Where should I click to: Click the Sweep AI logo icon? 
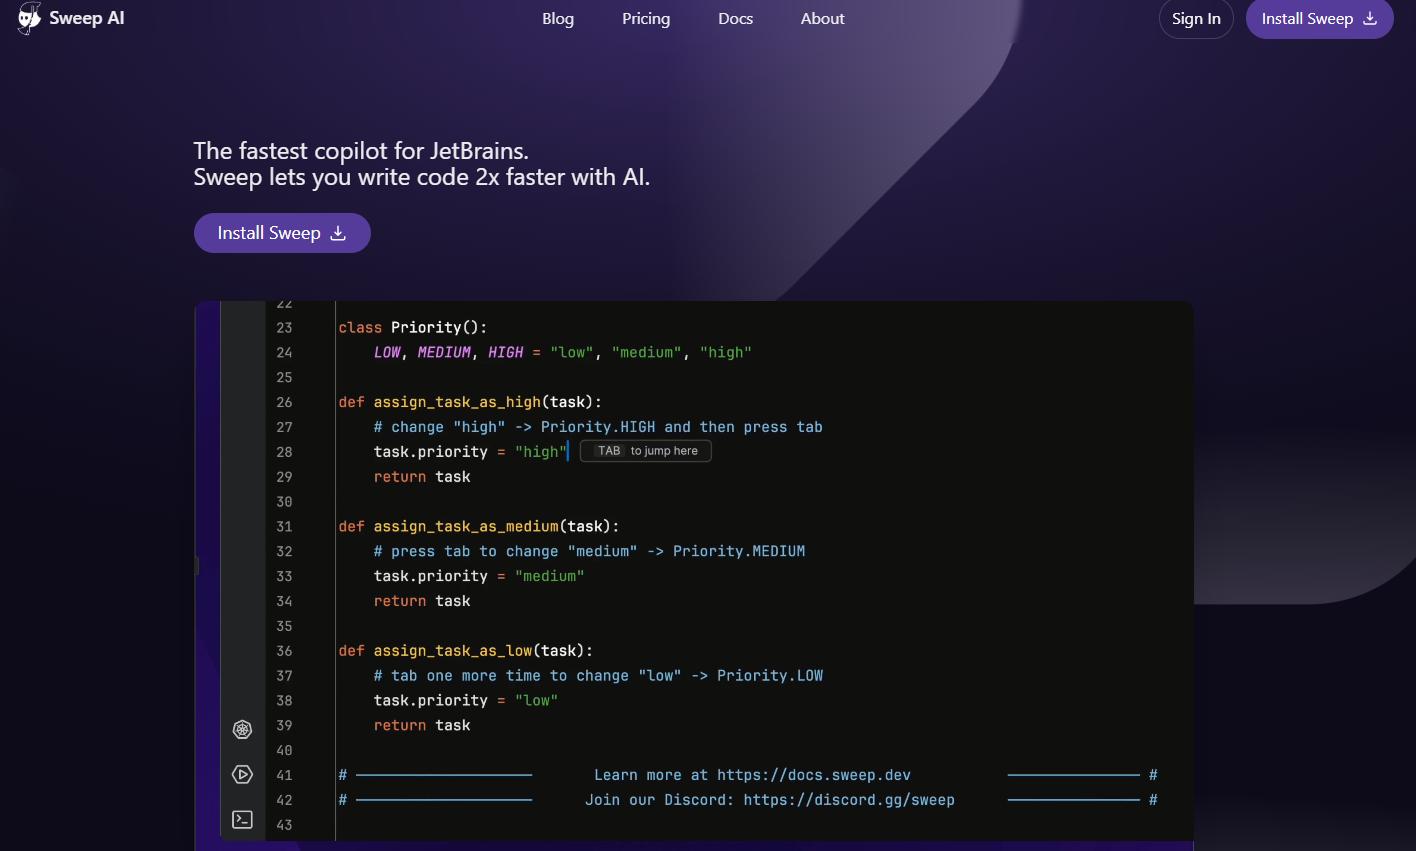pyautogui.click(x=29, y=18)
